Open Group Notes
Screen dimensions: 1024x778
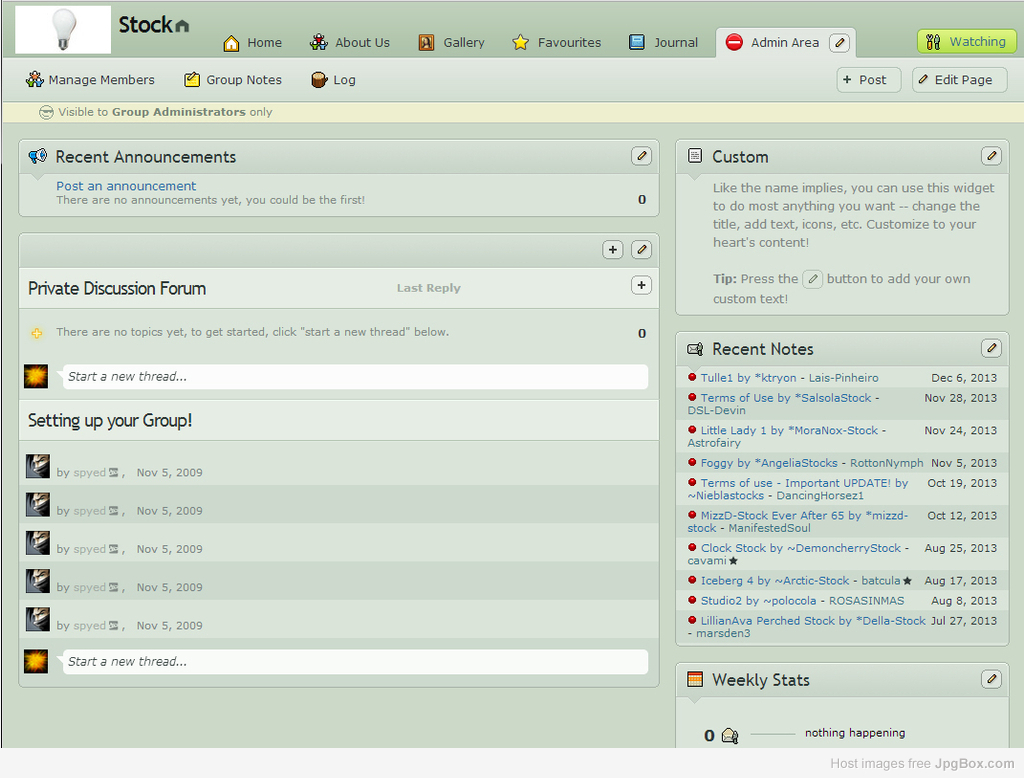tap(233, 80)
